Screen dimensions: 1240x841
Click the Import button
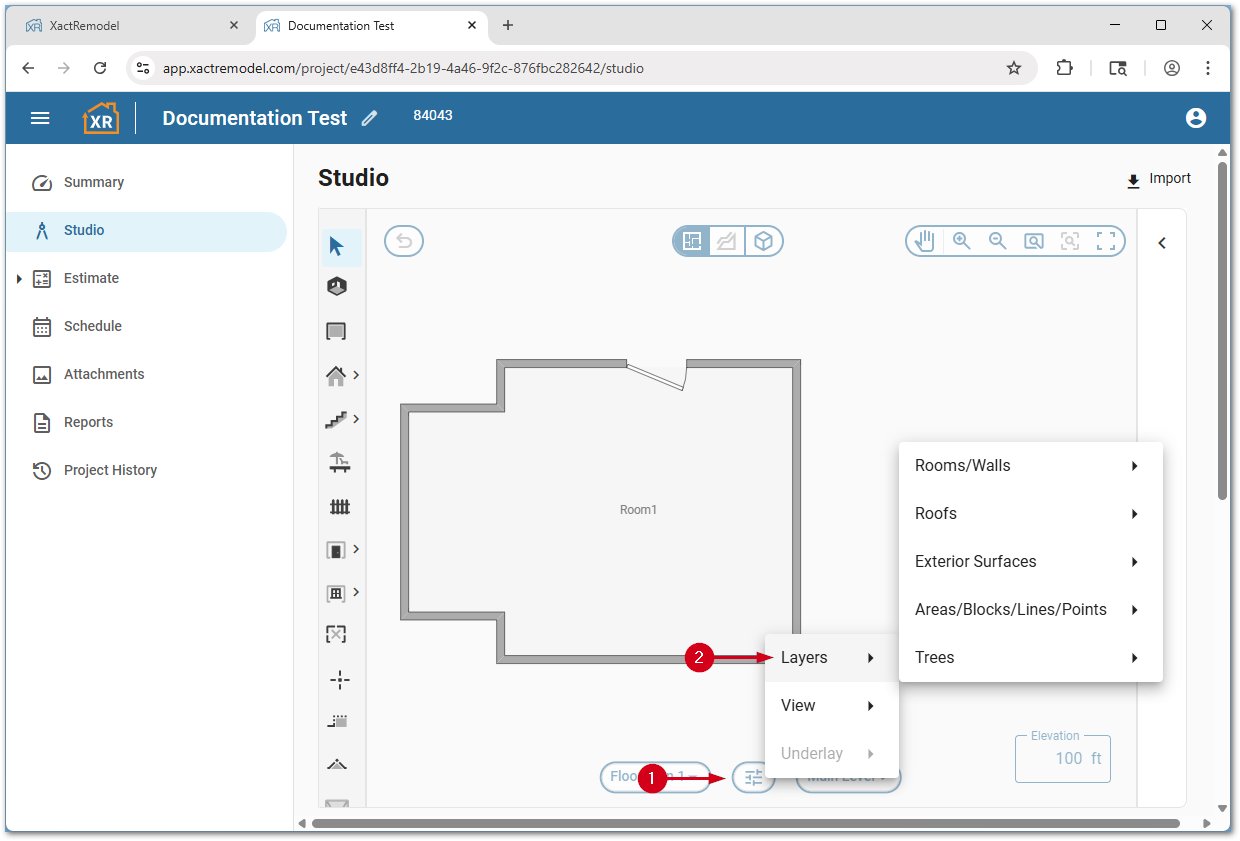pyautogui.click(x=1158, y=179)
